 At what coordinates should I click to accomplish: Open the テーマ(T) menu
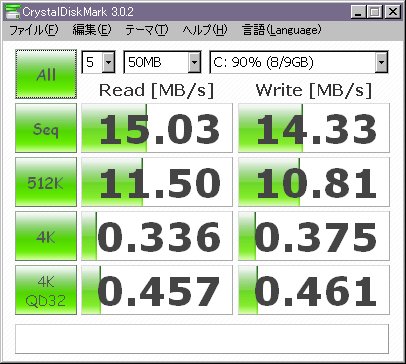coord(147,30)
